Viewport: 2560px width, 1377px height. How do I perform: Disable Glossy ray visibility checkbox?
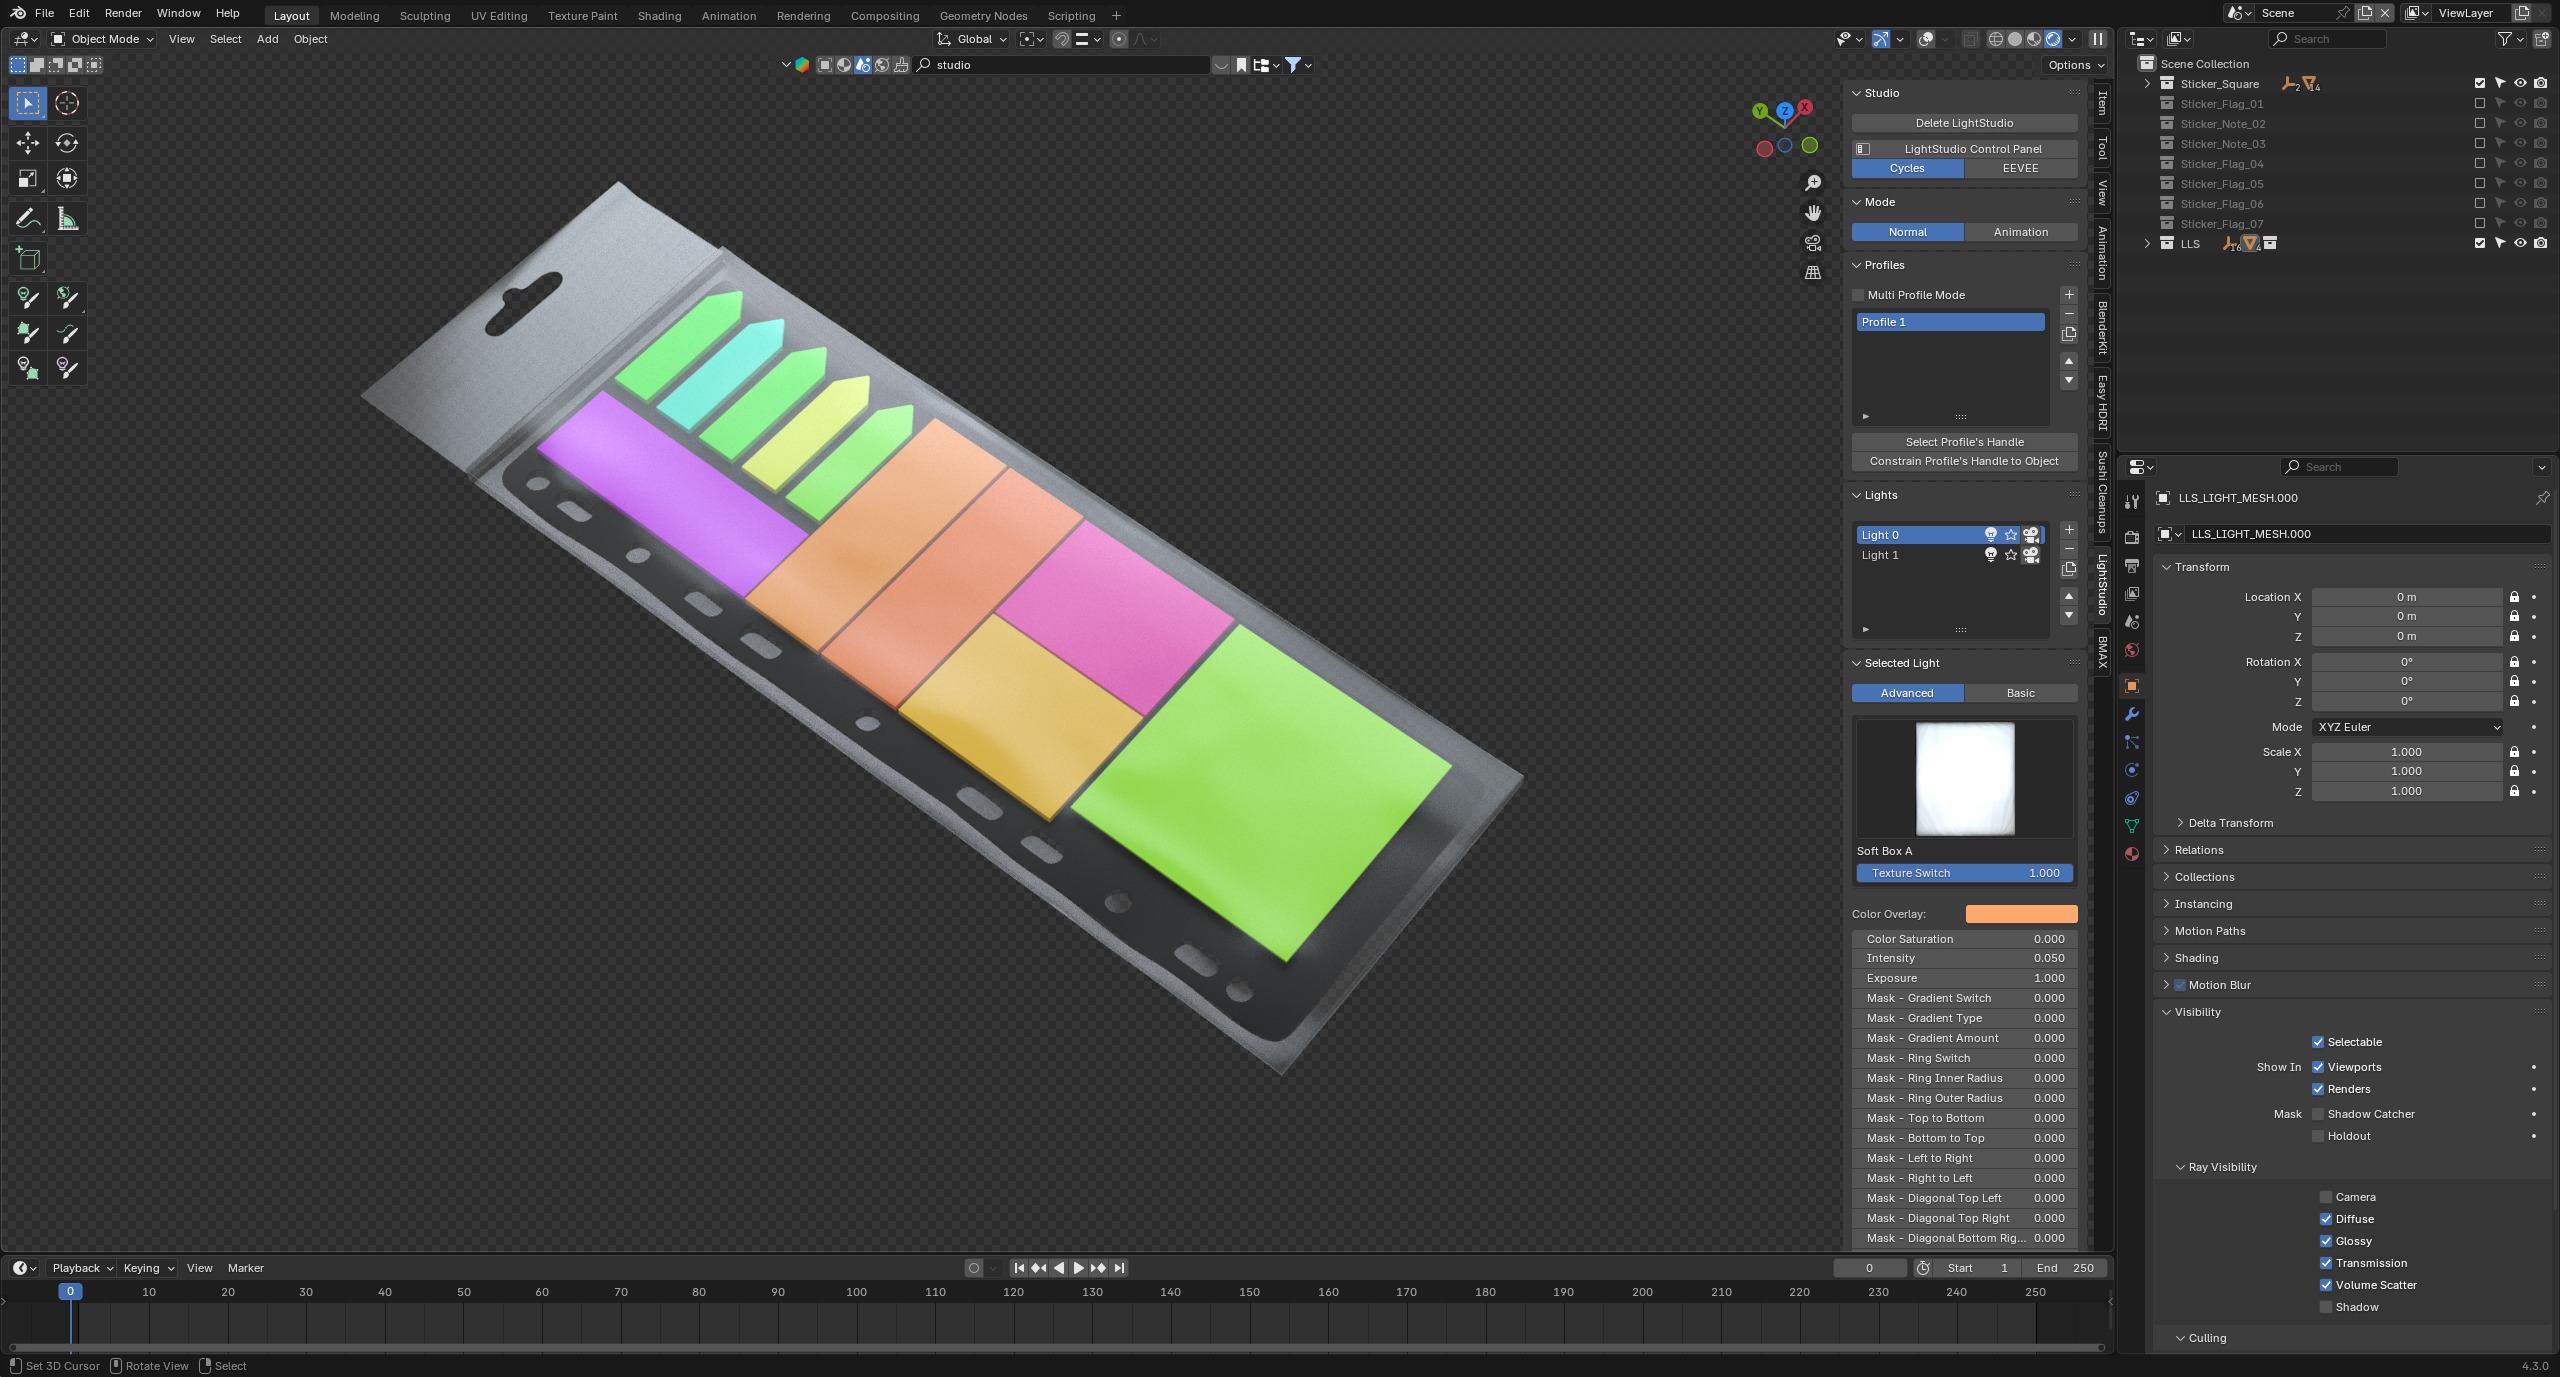2326,1241
